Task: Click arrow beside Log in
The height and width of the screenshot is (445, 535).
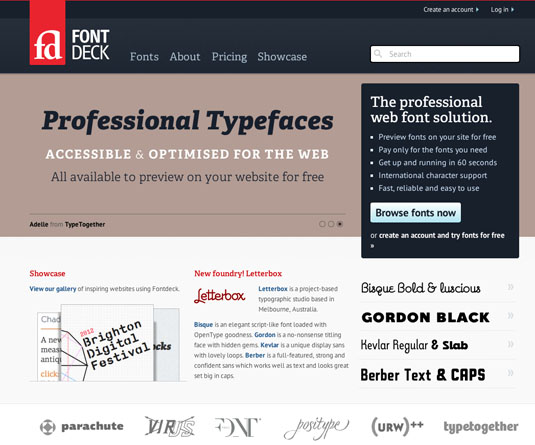Action: pyautogui.click(x=512, y=10)
